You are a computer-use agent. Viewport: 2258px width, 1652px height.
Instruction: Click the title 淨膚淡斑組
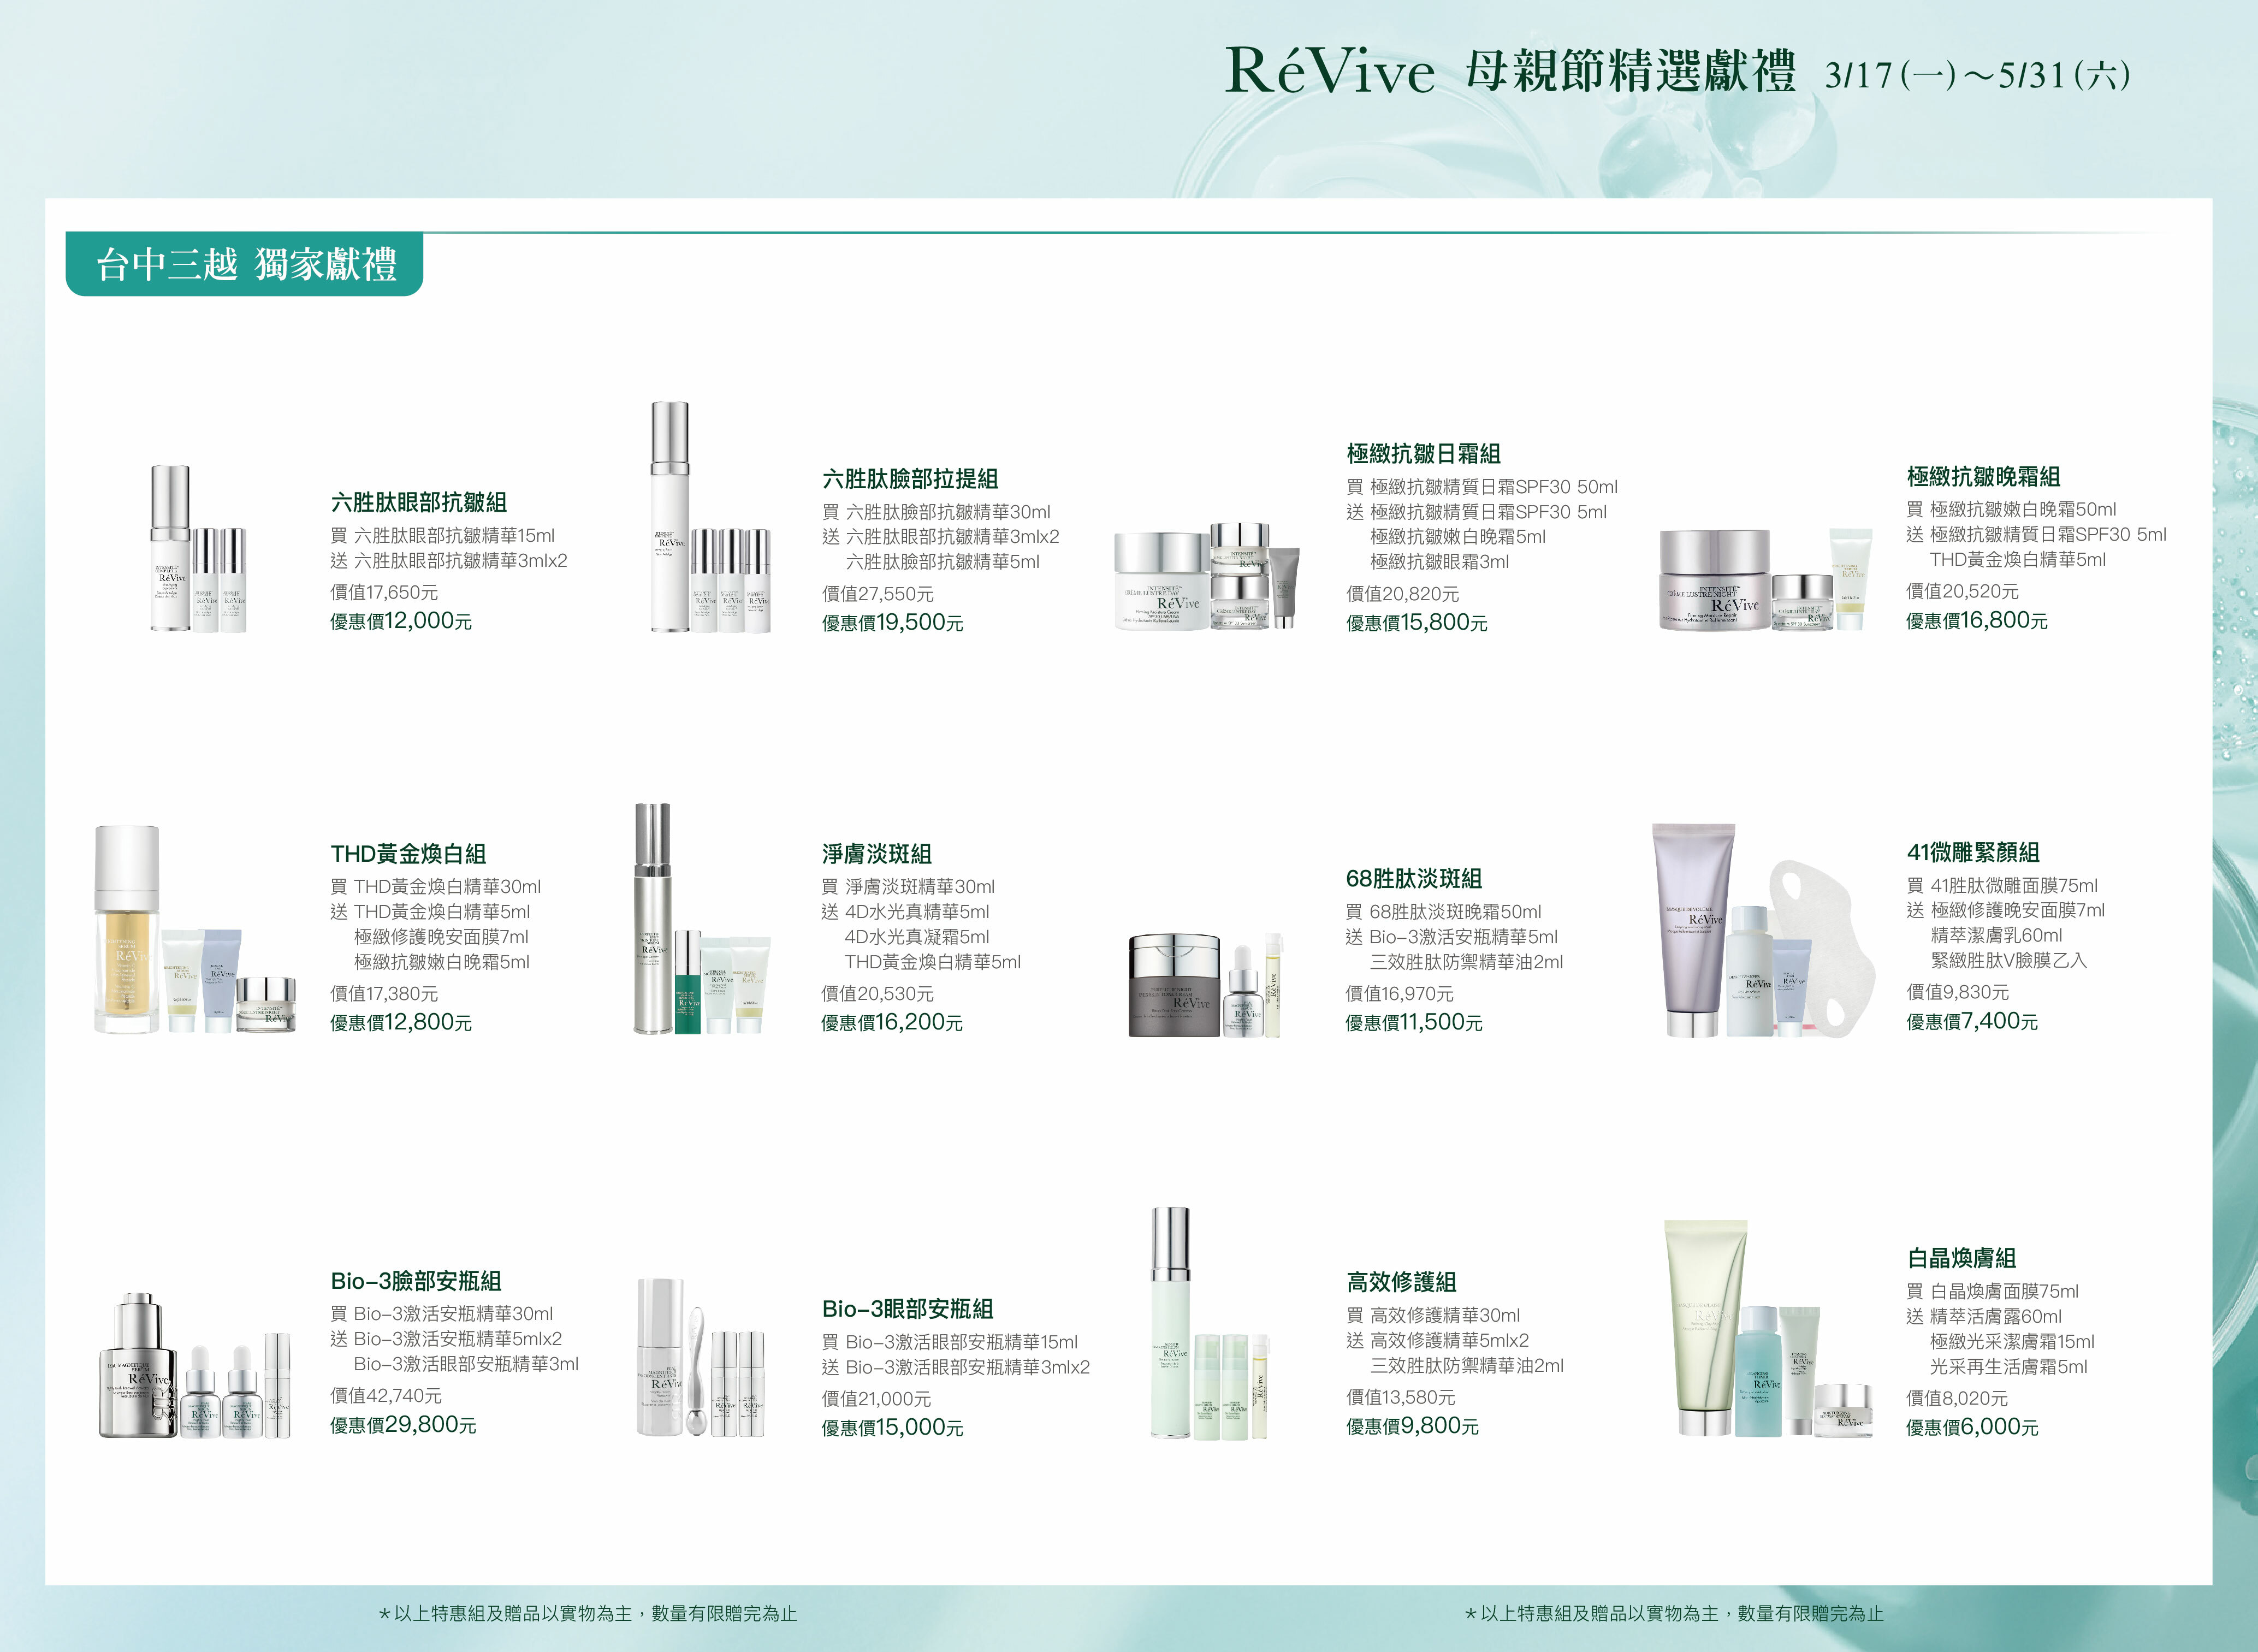877,854
